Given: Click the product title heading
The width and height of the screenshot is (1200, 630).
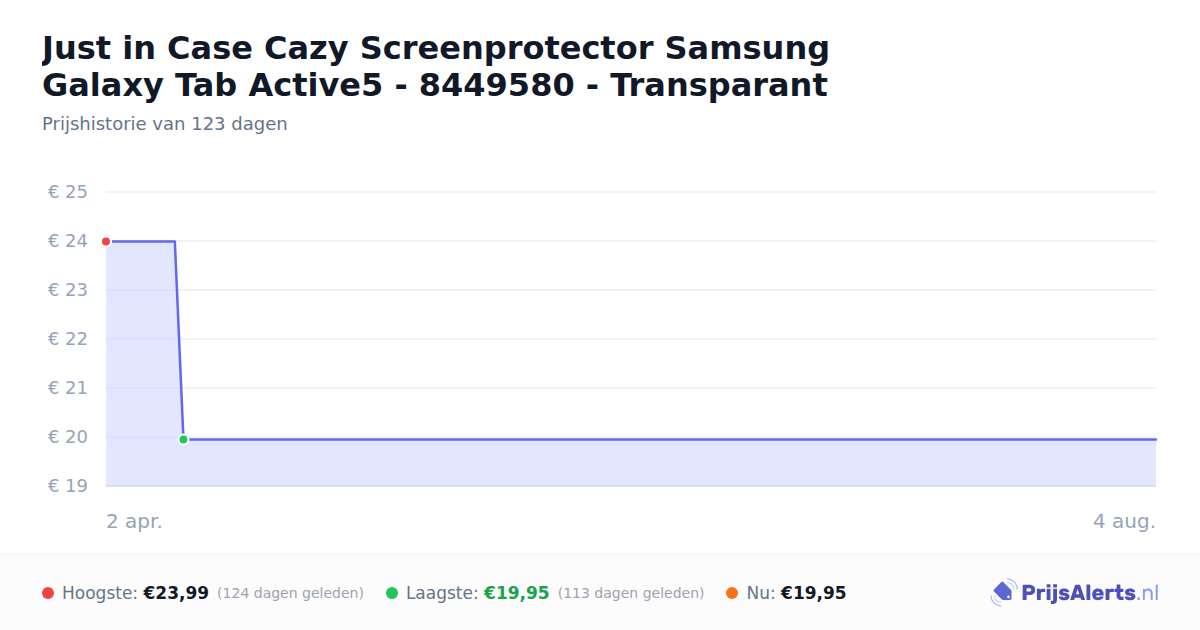Looking at the screenshot, I should (436, 66).
